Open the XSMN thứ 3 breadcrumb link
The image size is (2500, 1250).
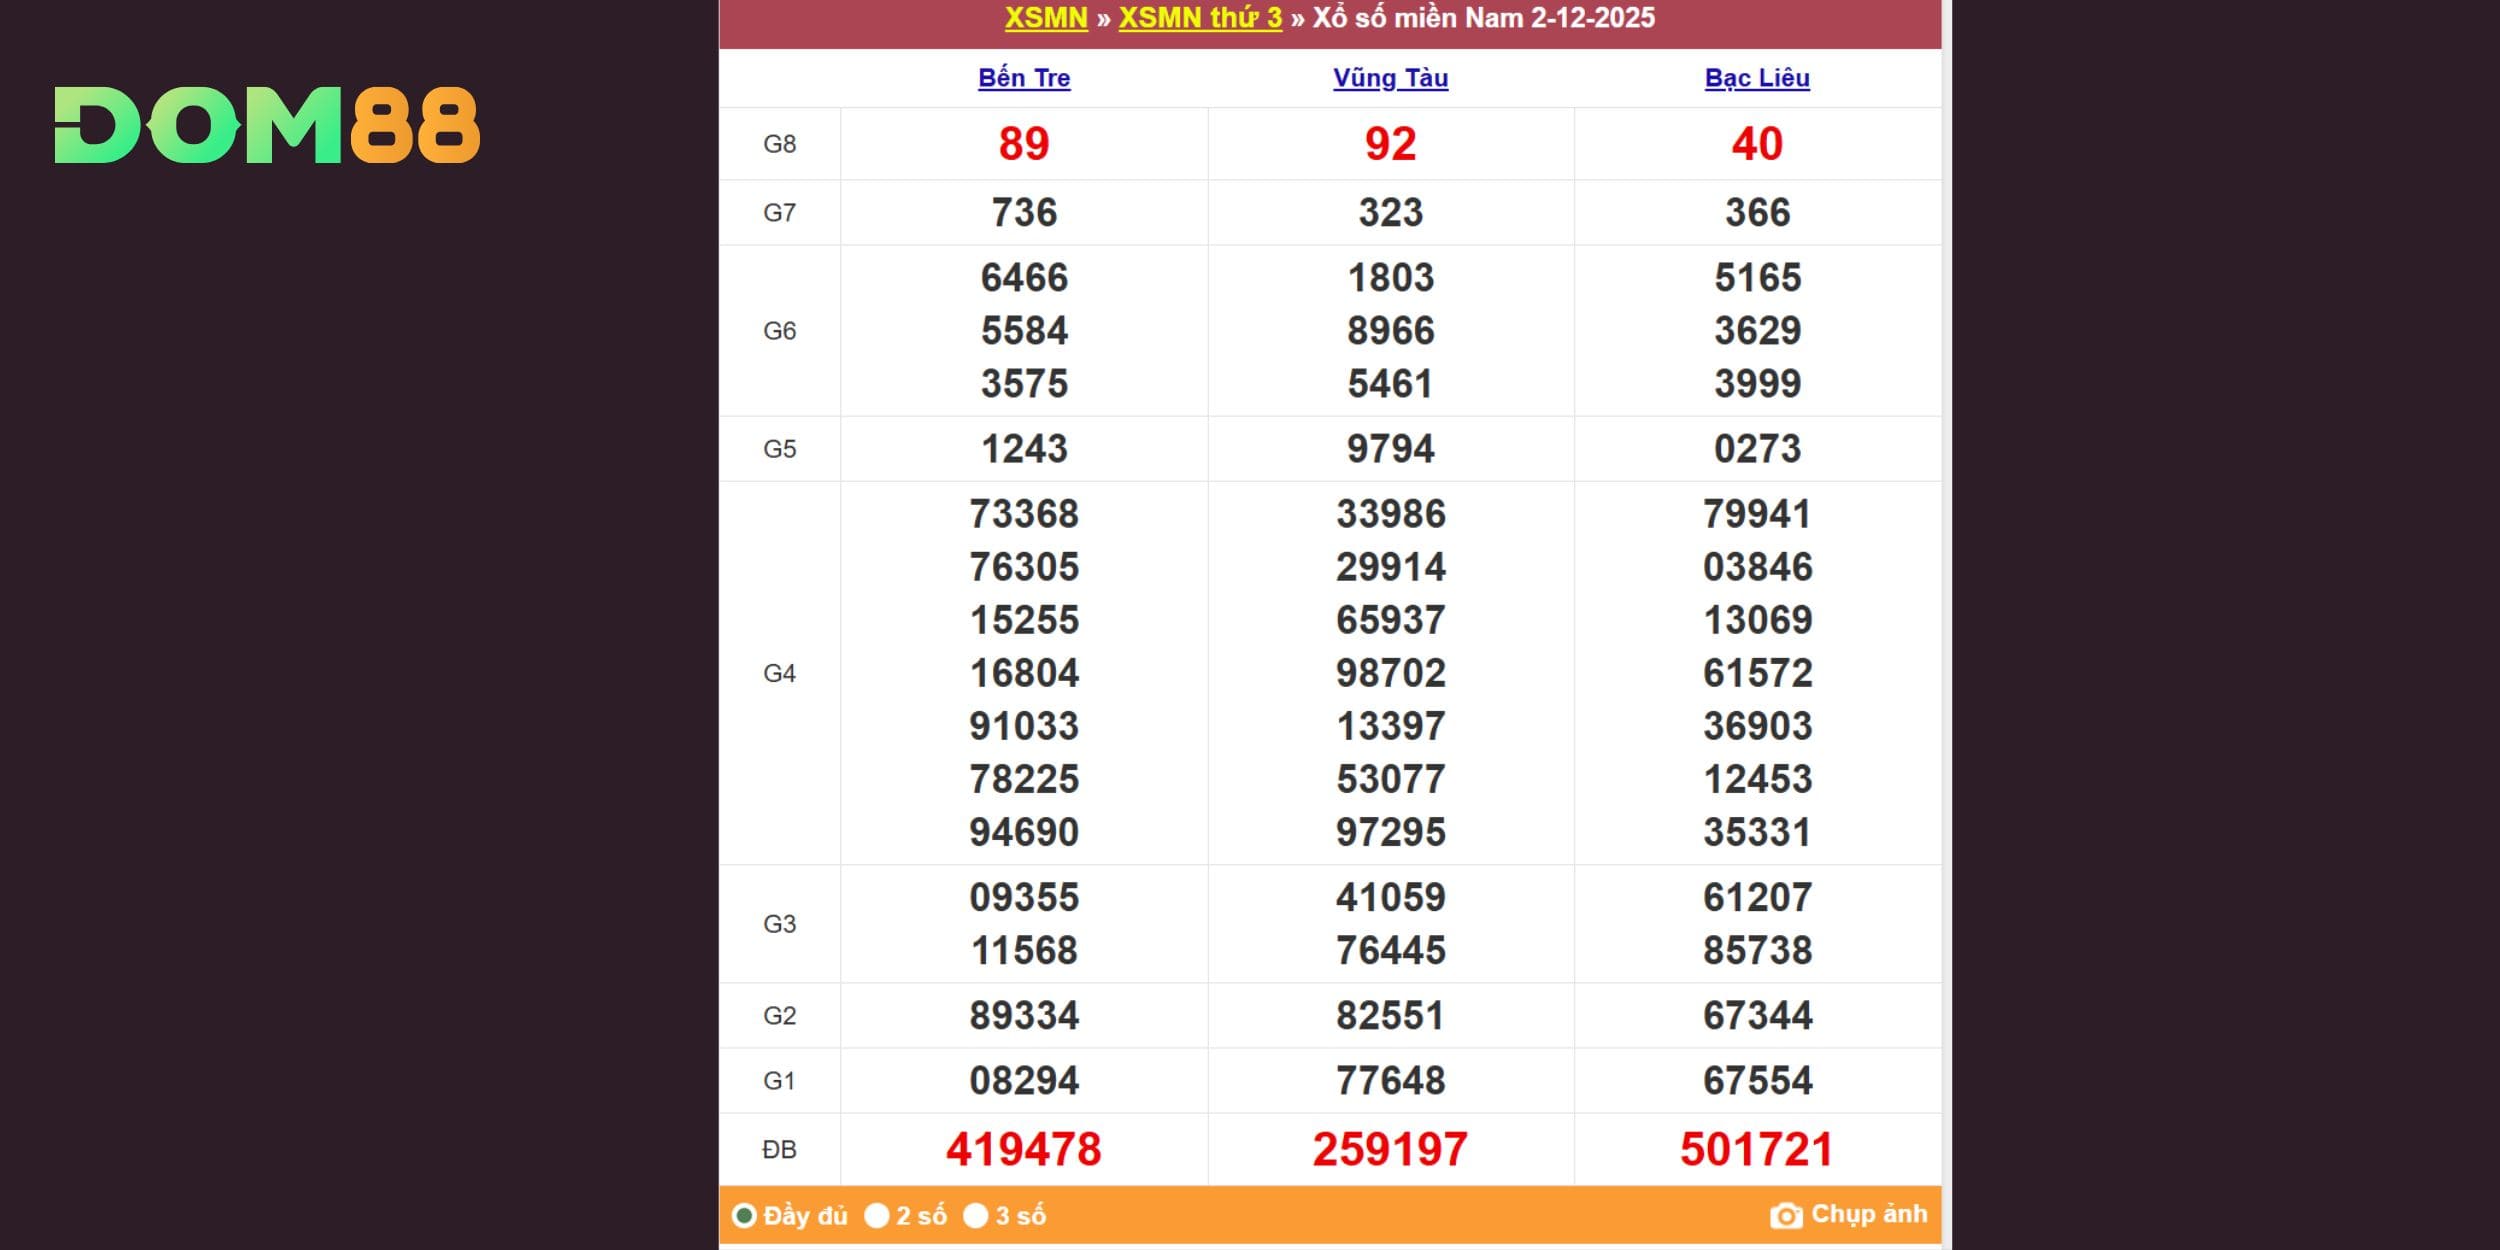(x=1199, y=18)
